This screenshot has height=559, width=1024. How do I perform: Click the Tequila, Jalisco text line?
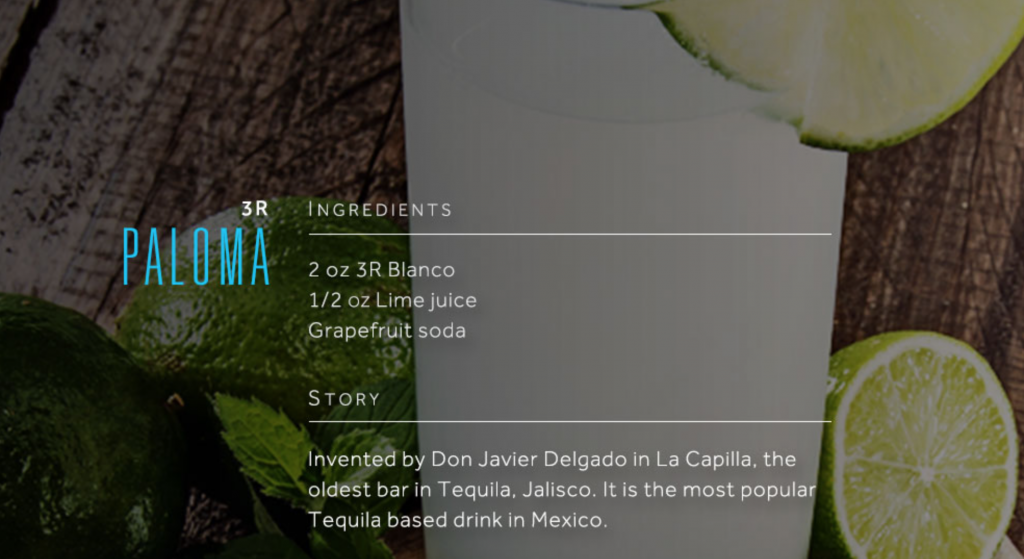(x=562, y=490)
